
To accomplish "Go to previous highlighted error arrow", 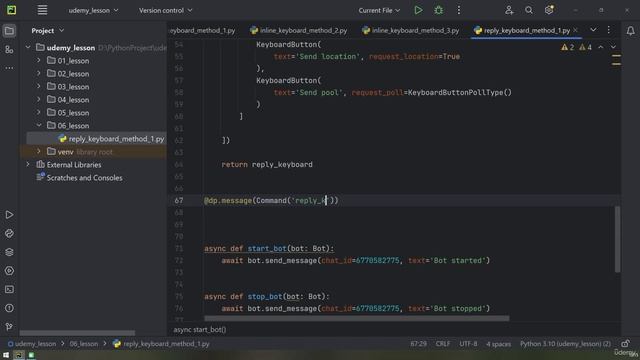I will (600, 47).
